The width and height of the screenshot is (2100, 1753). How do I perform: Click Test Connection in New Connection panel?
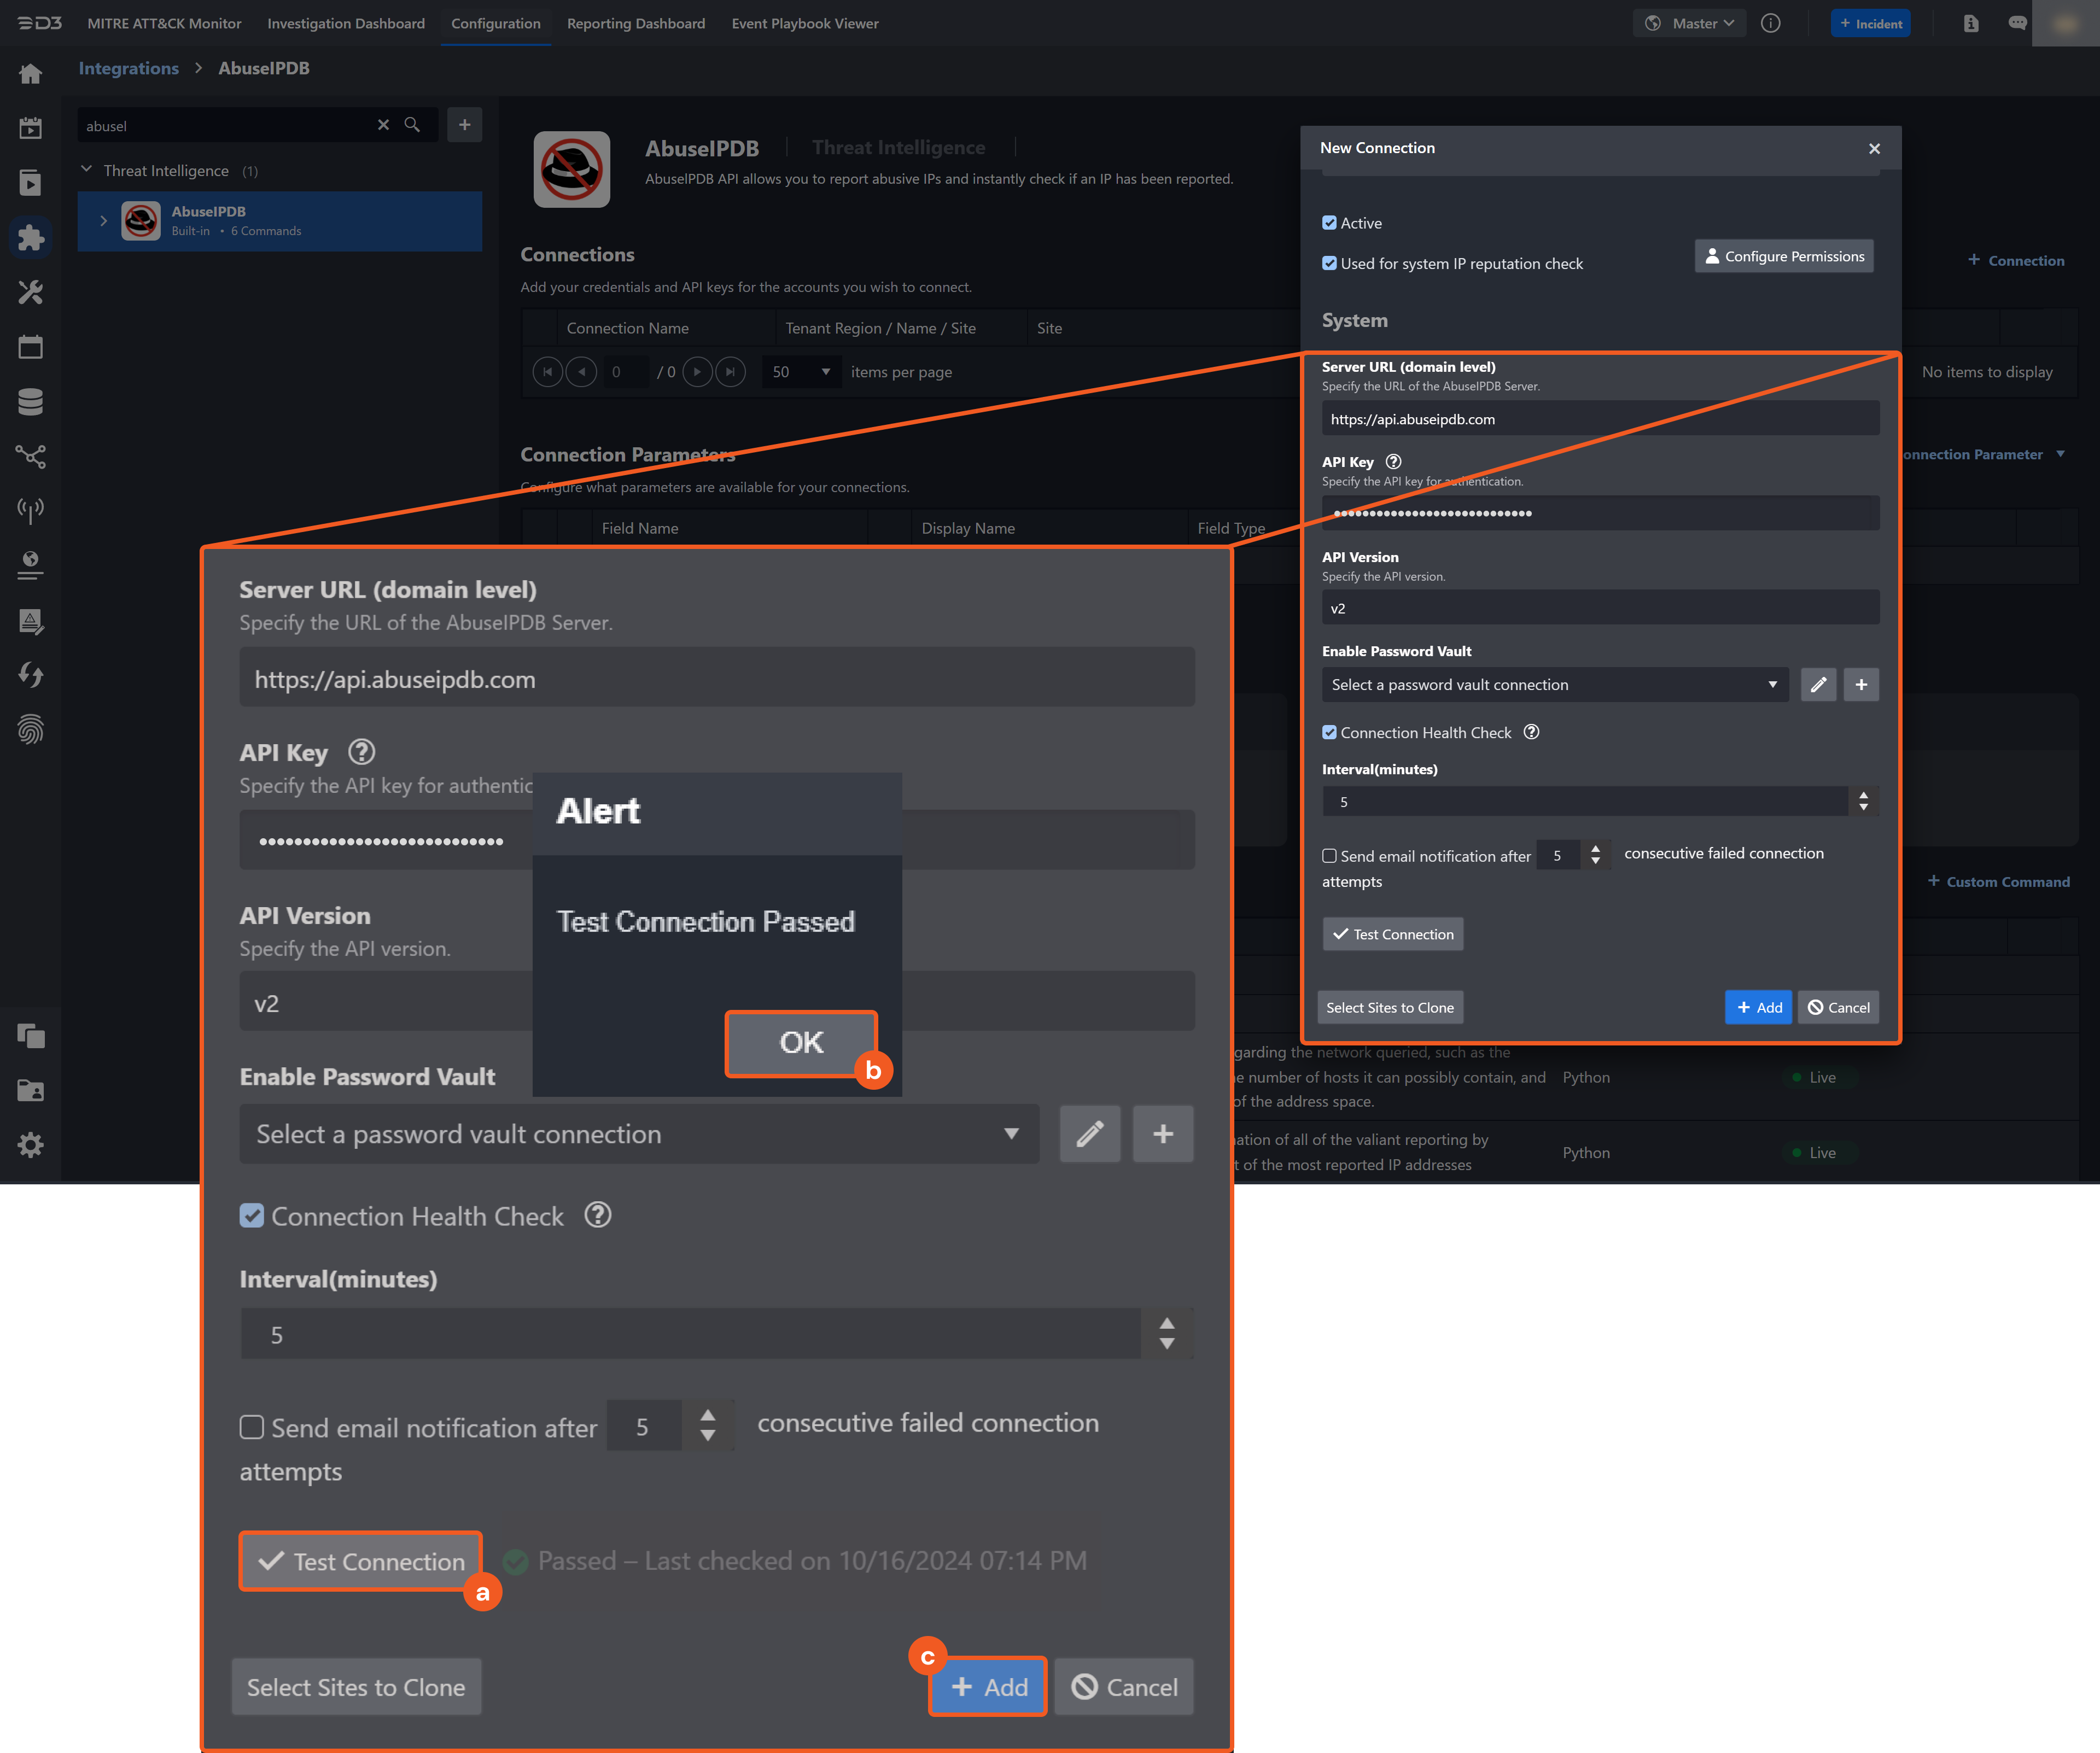(x=1392, y=934)
